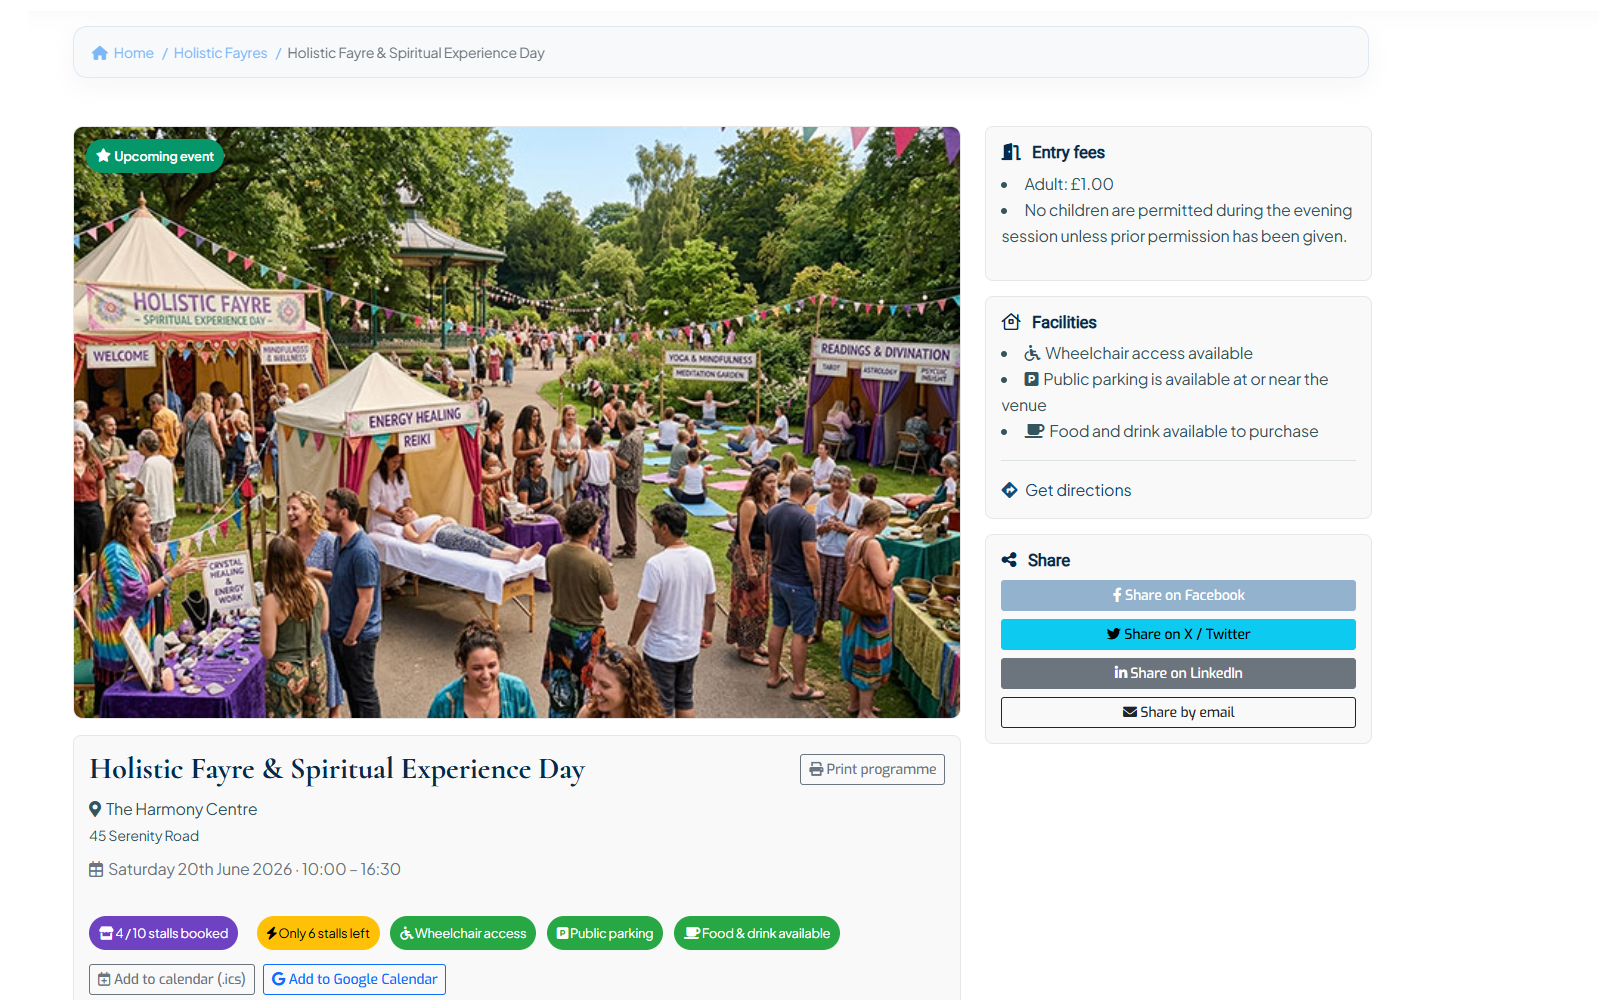Click the 4/10 stalls booked badge
The width and height of the screenshot is (1600, 1000).
(163, 933)
